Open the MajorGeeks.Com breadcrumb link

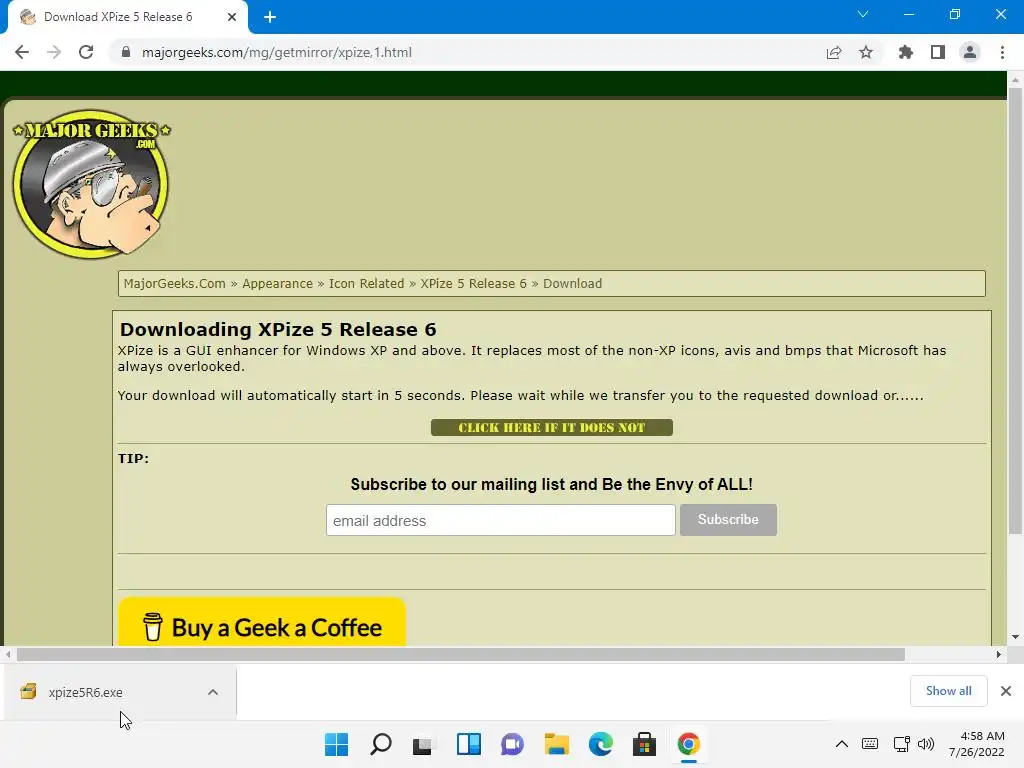pos(174,283)
